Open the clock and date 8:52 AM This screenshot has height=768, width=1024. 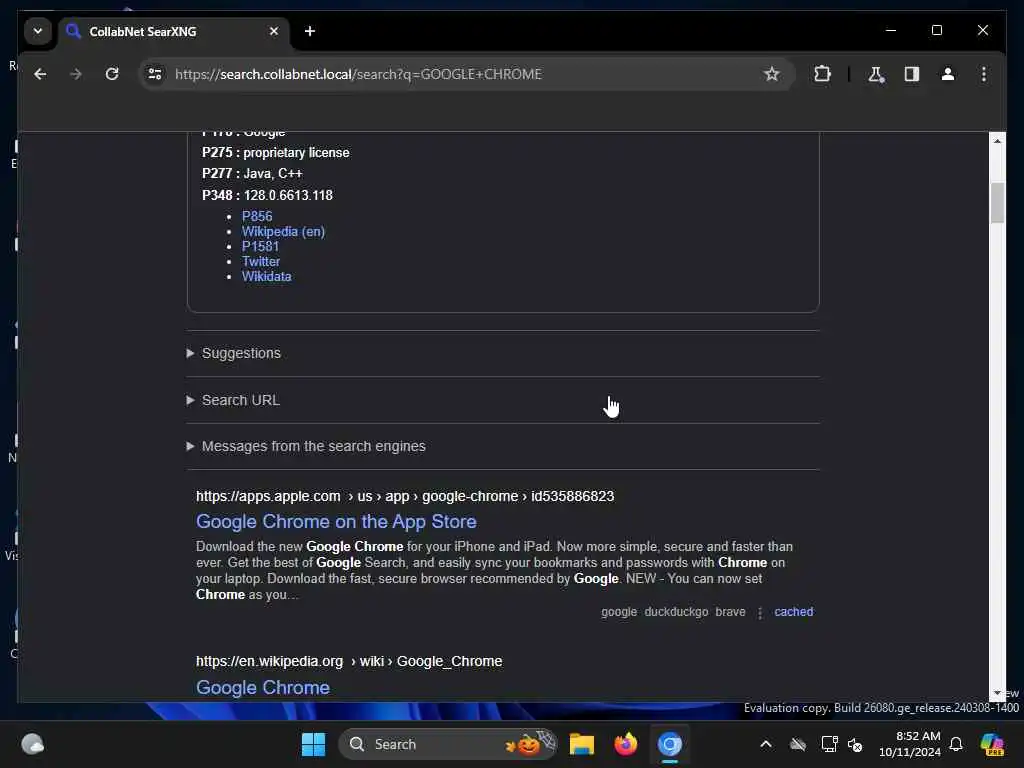point(909,744)
